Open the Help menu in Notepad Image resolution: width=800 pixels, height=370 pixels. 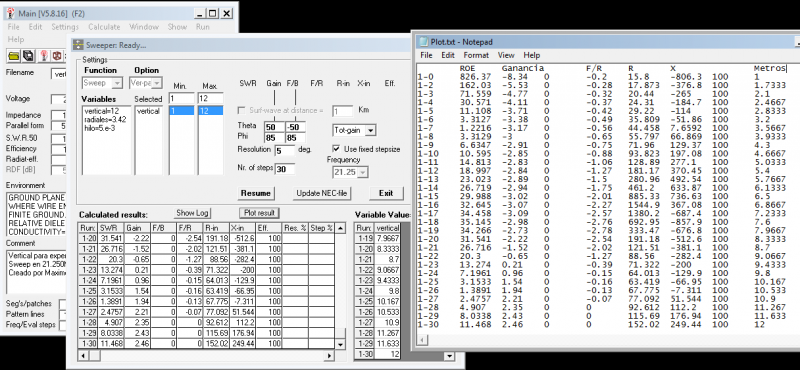tap(532, 55)
